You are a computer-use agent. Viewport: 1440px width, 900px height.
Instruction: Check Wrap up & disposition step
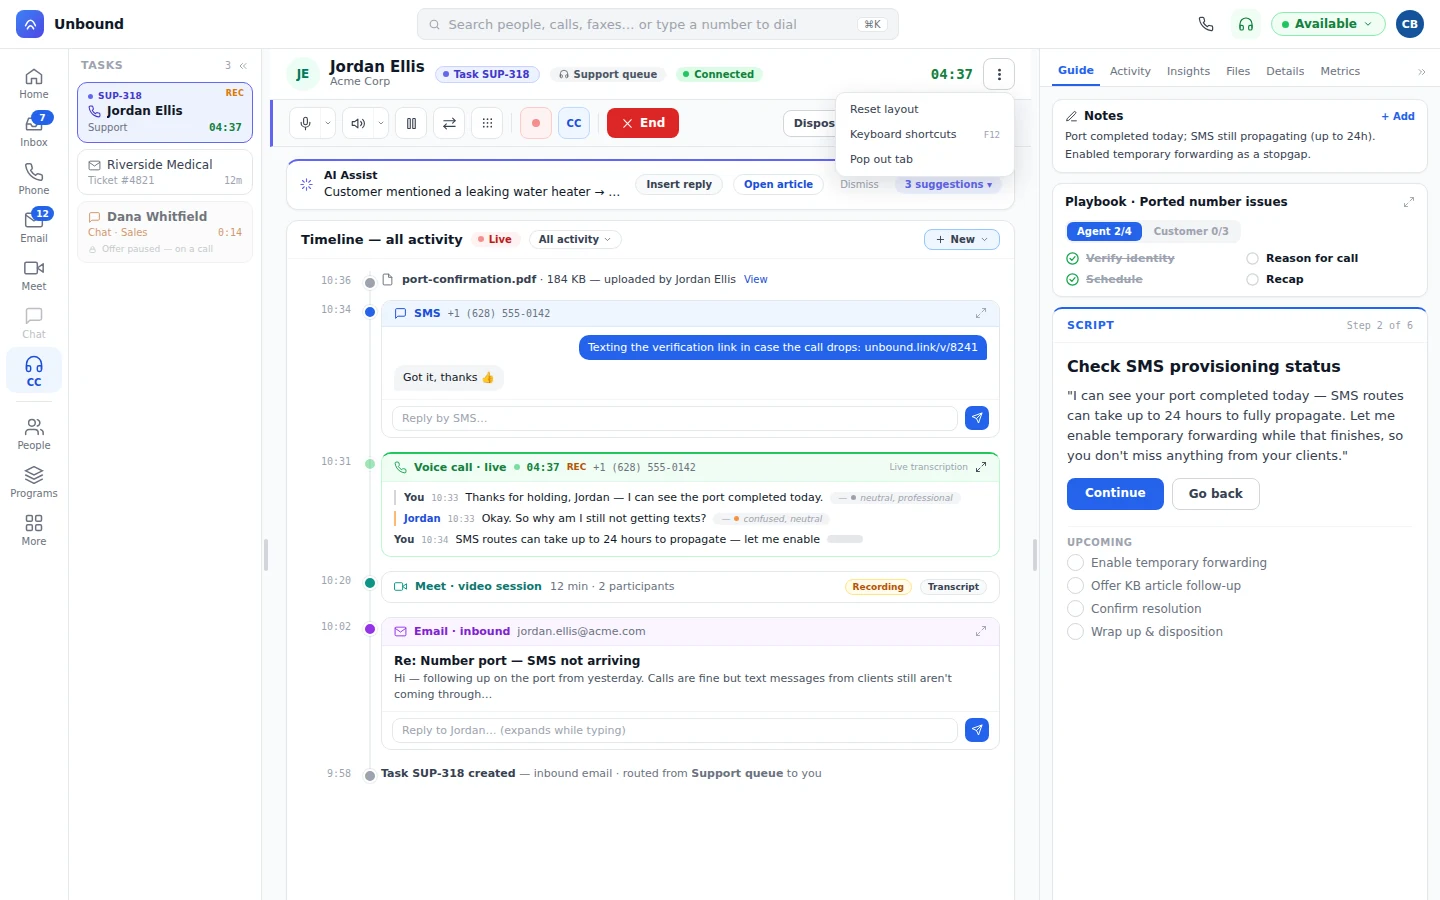[x=1076, y=632]
